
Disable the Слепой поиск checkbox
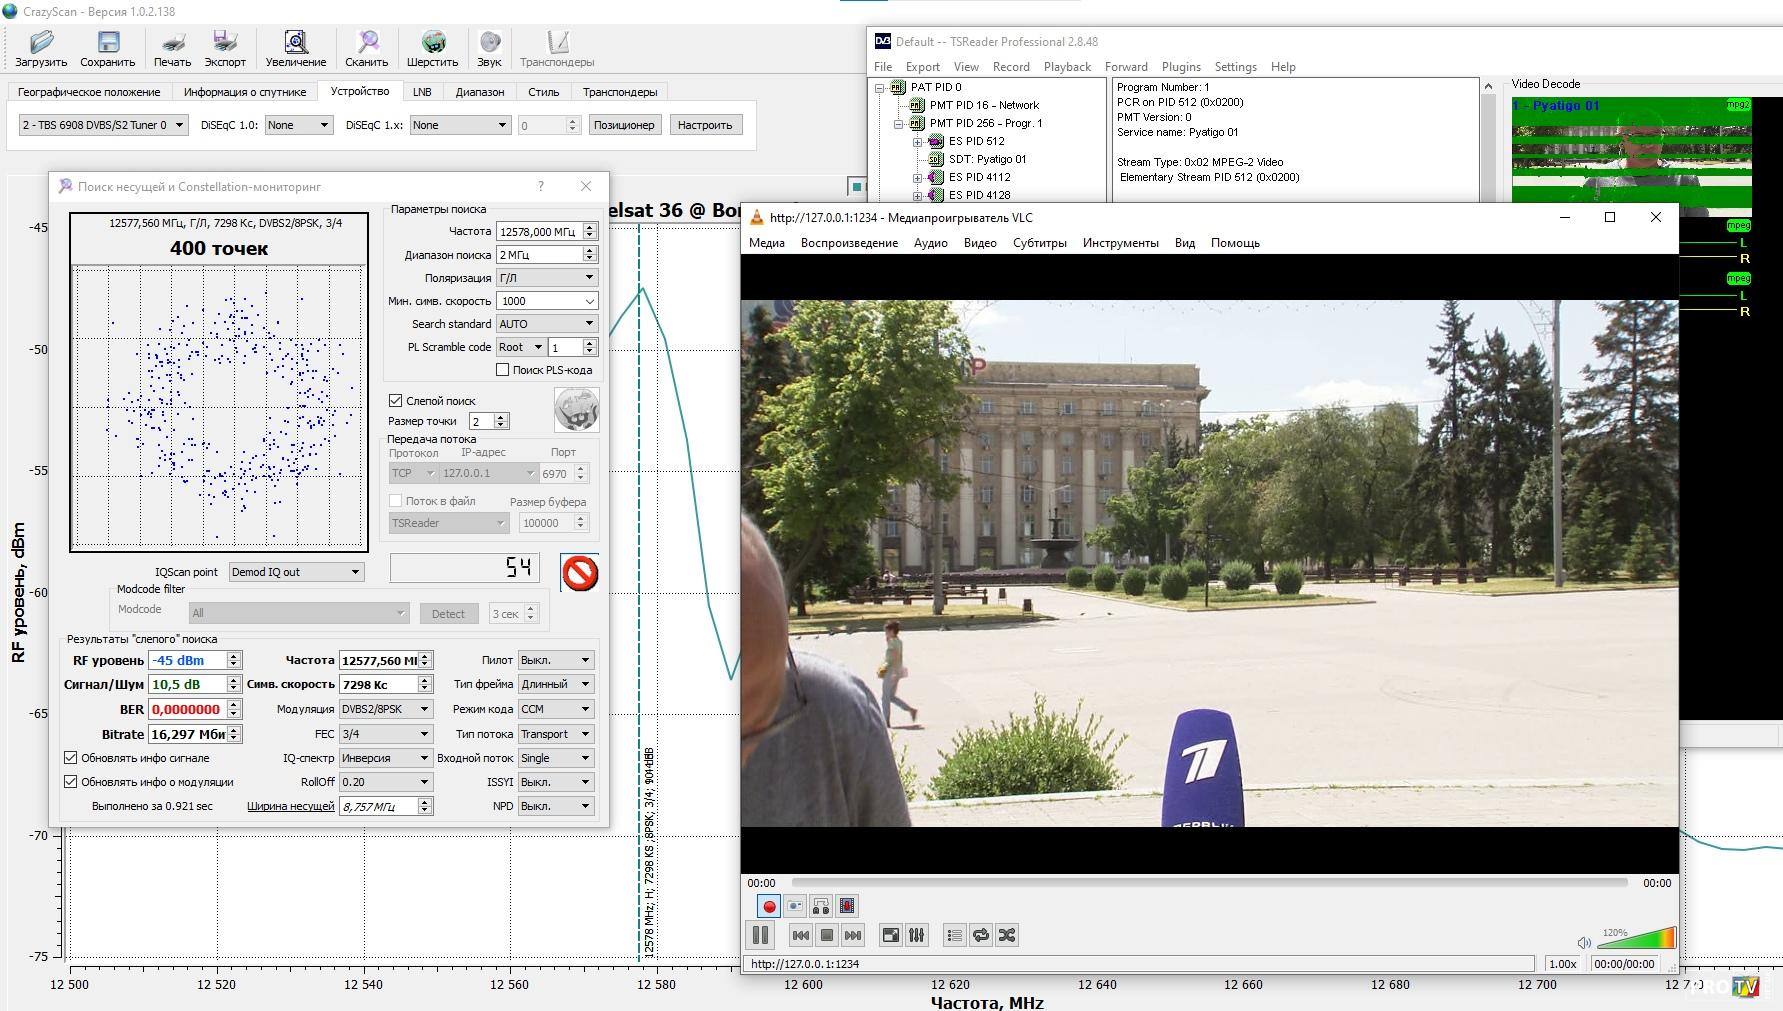396,401
